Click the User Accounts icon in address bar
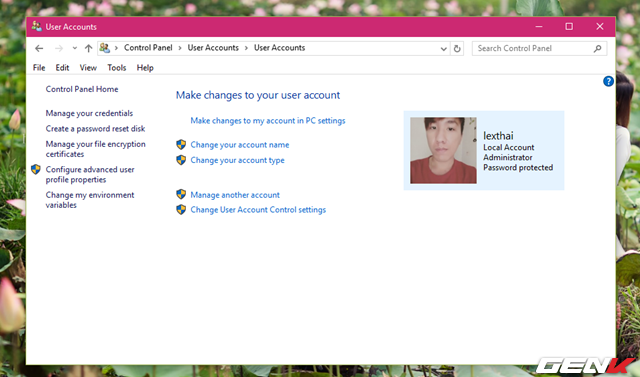The width and height of the screenshot is (640, 377). pos(104,48)
